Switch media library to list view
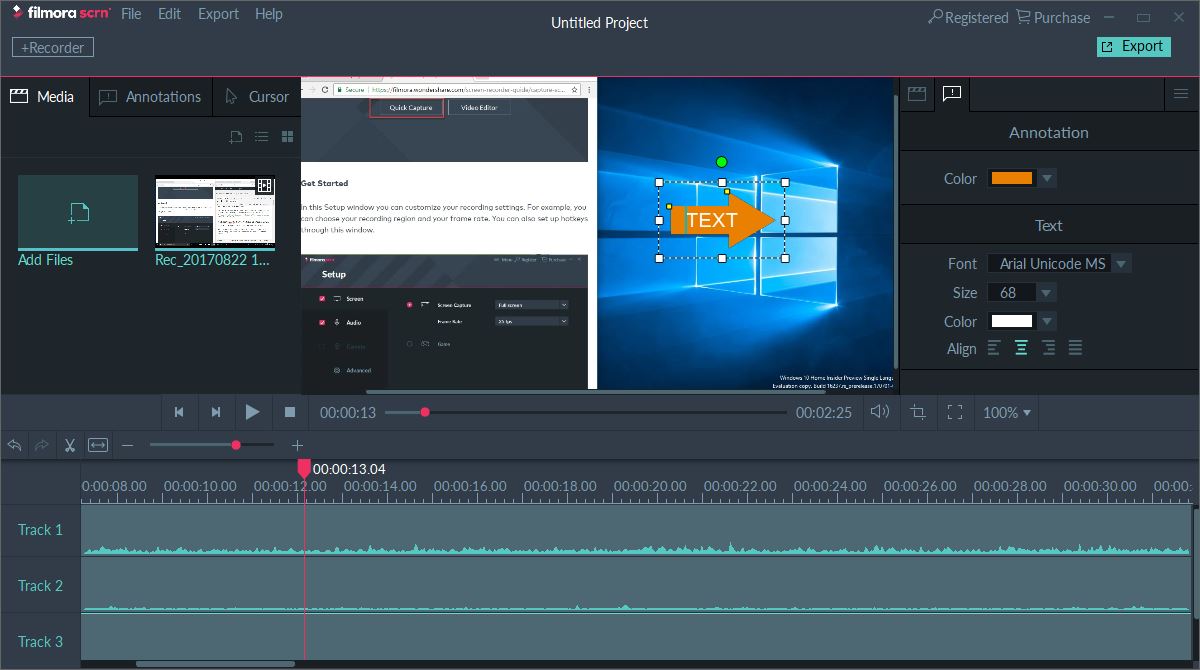The width and height of the screenshot is (1200, 670). pos(261,136)
